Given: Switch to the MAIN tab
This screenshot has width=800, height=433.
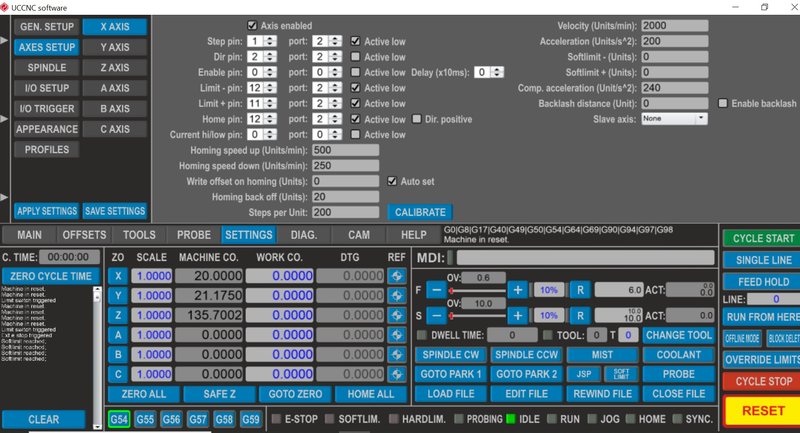Looking at the screenshot, I should click(30, 235).
